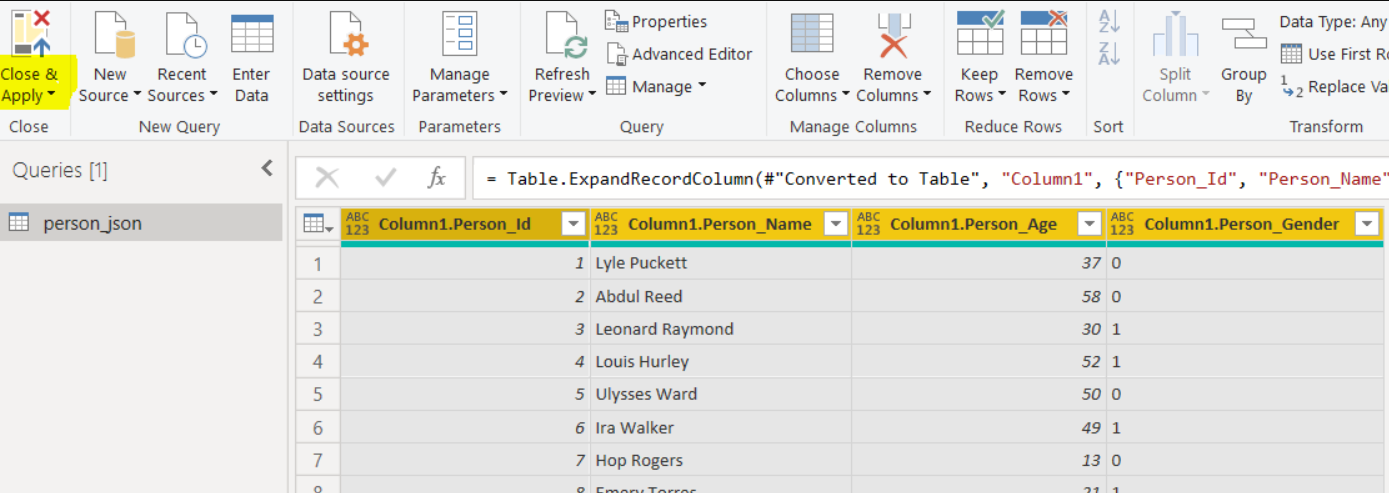Click the Keep Rows icon
The height and width of the screenshot is (493, 1389).
980,33
